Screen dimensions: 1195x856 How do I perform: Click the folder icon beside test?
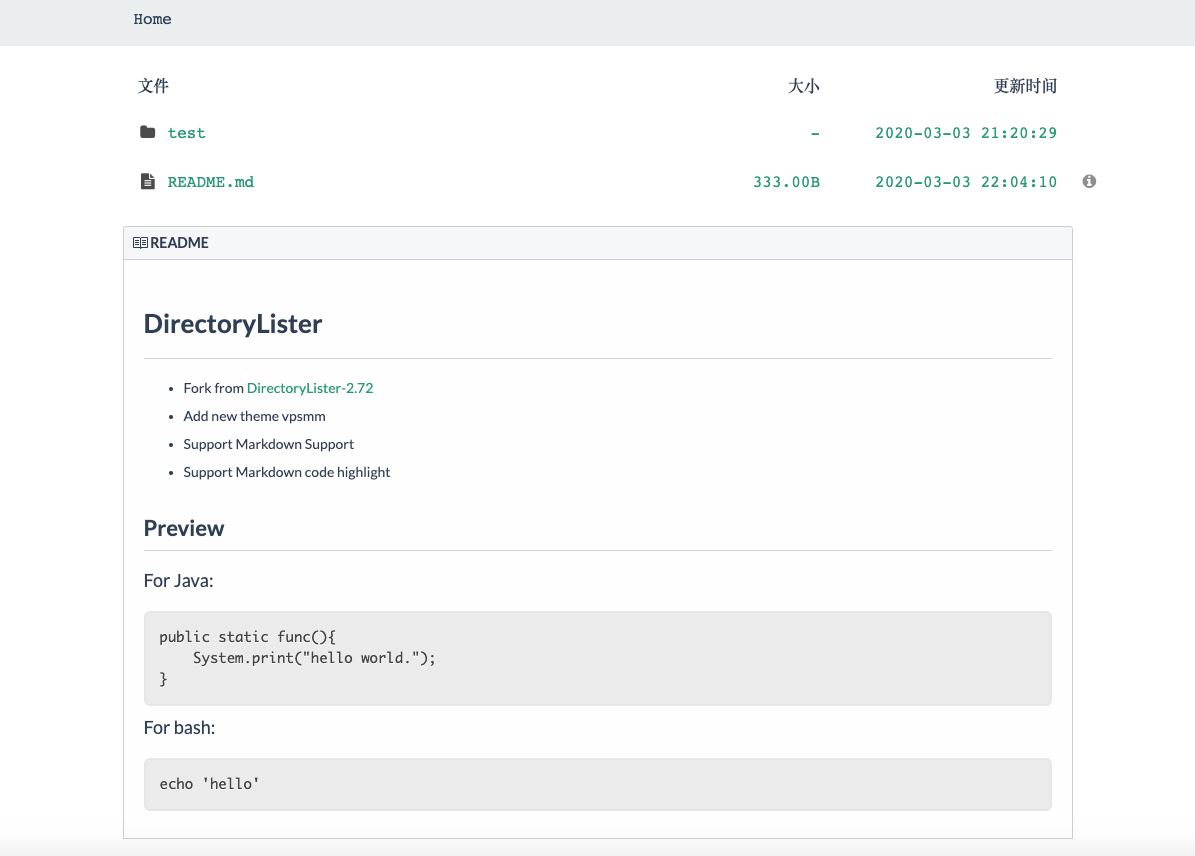(x=148, y=132)
